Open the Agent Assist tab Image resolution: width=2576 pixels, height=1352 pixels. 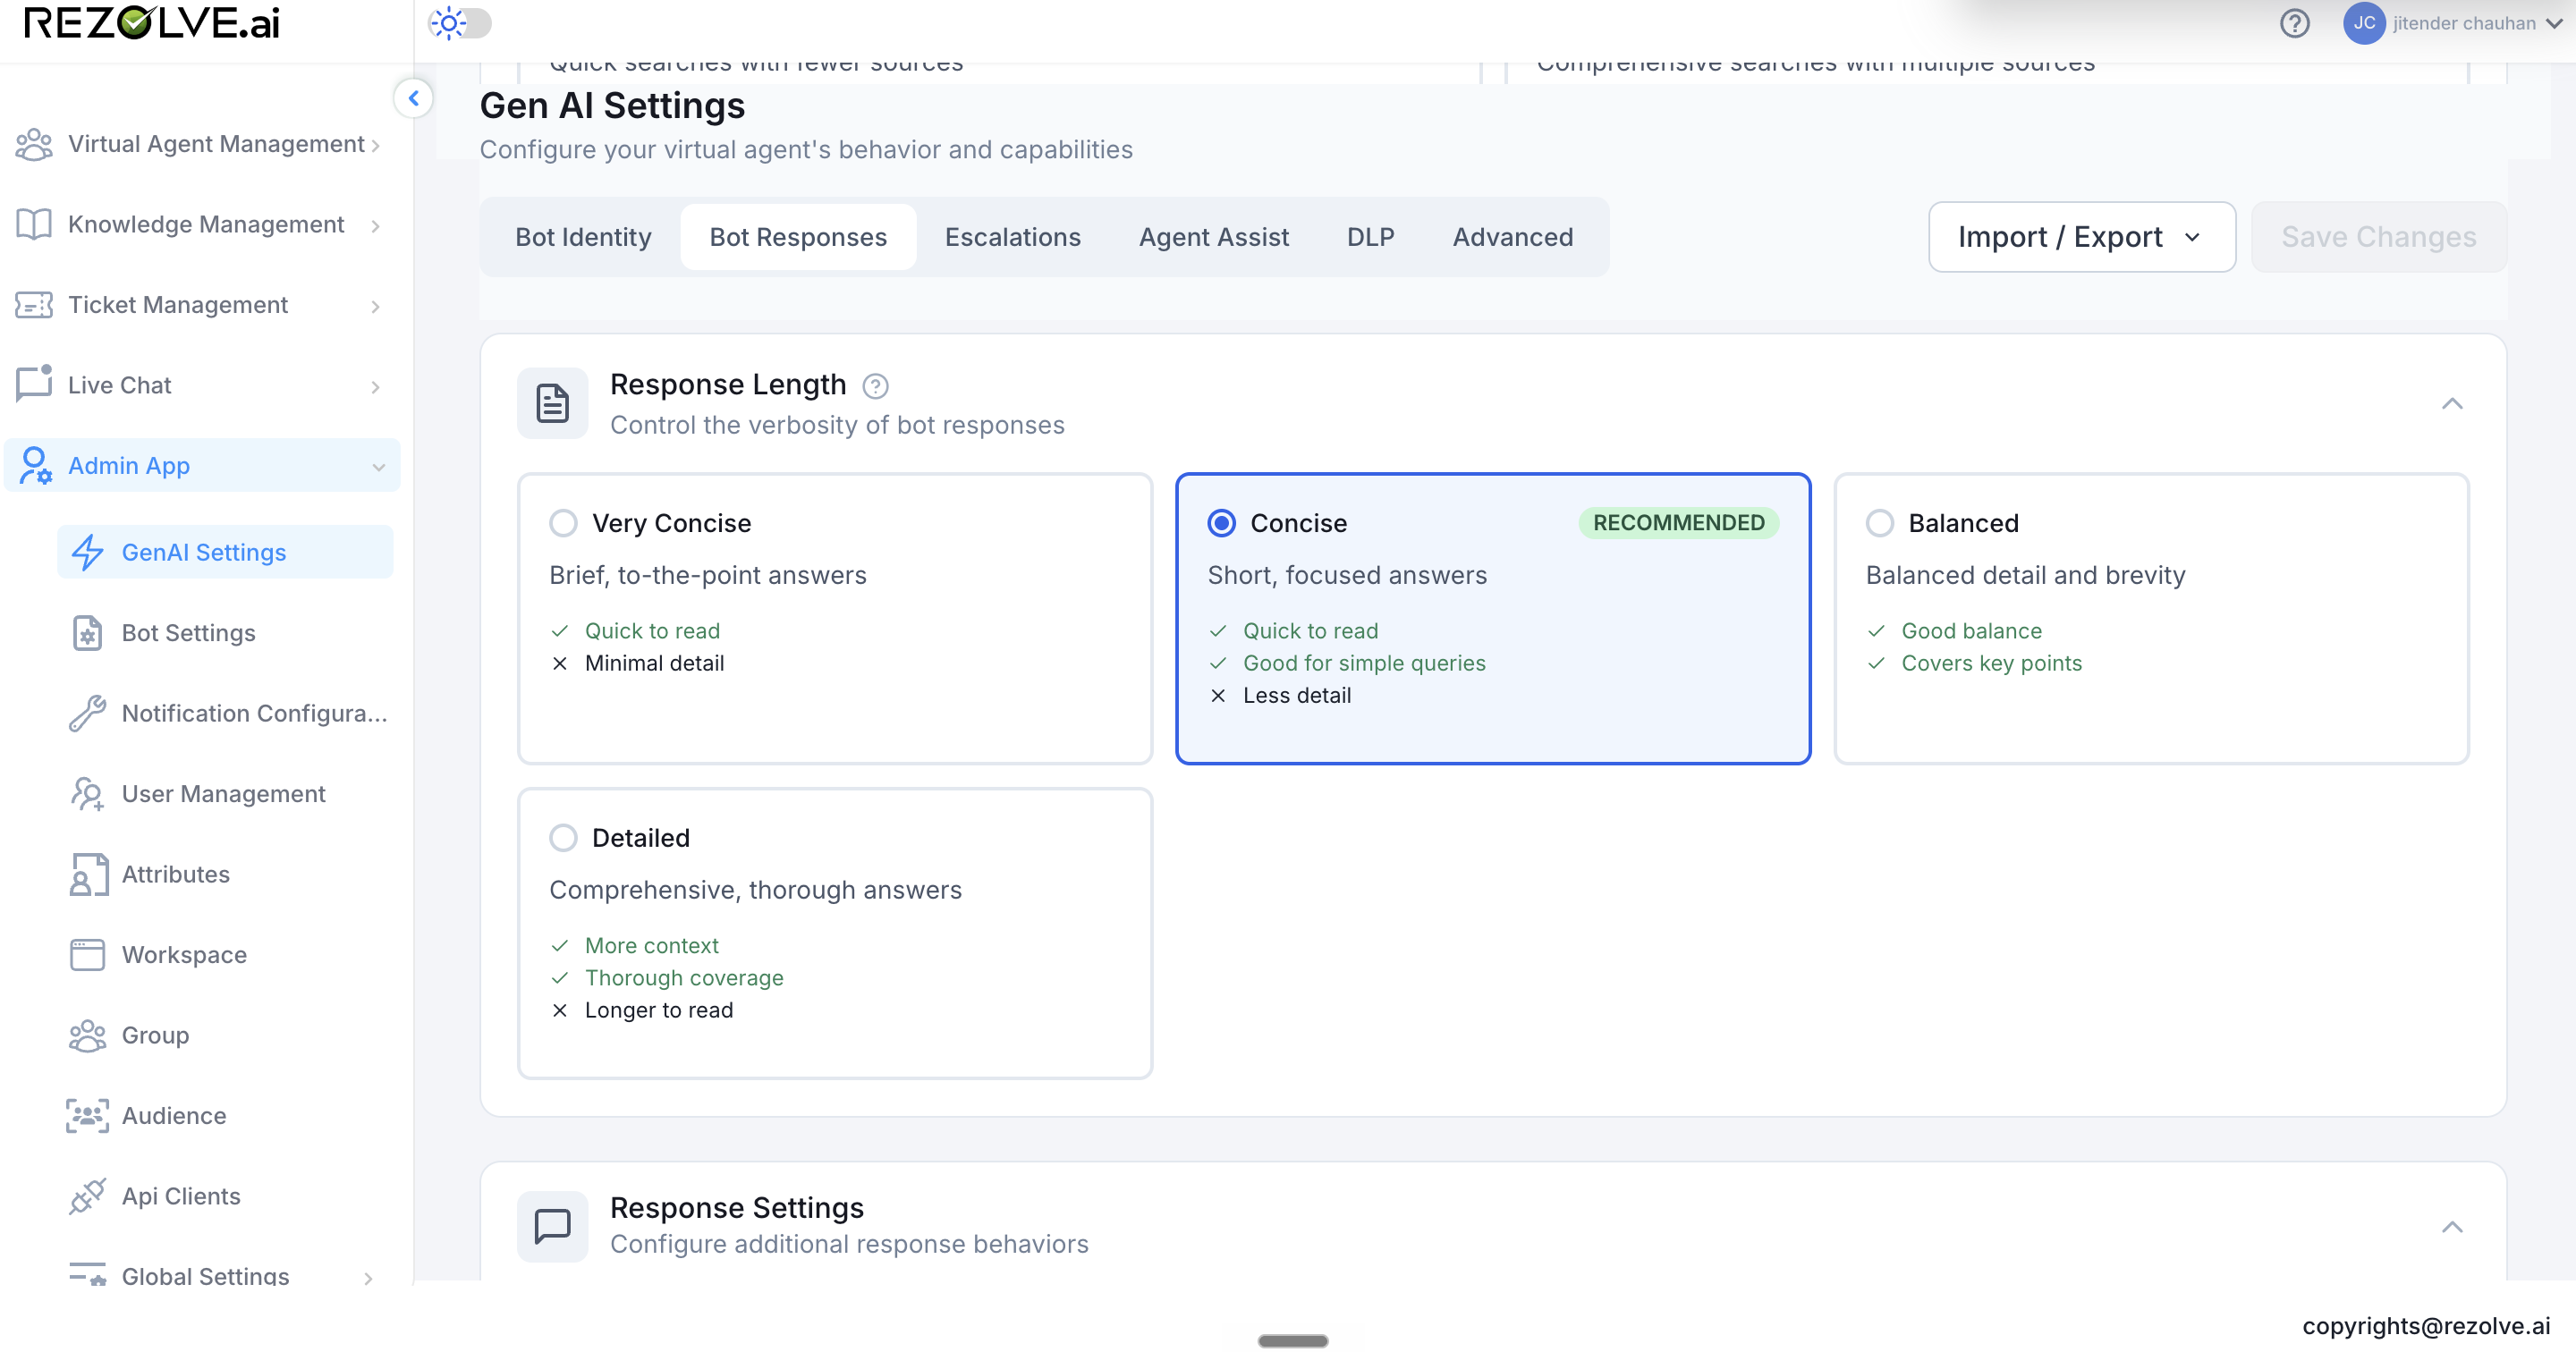[1214, 237]
